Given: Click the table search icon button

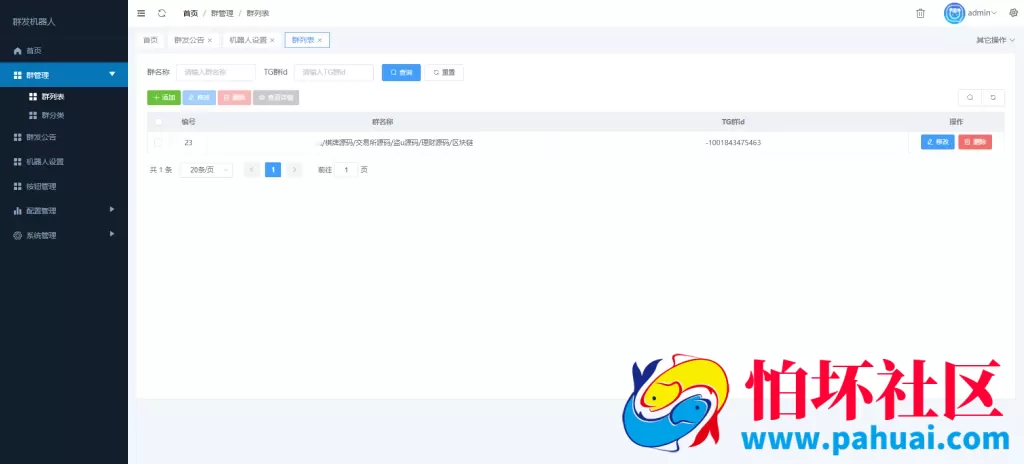Looking at the screenshot, I should coord(969,97).
